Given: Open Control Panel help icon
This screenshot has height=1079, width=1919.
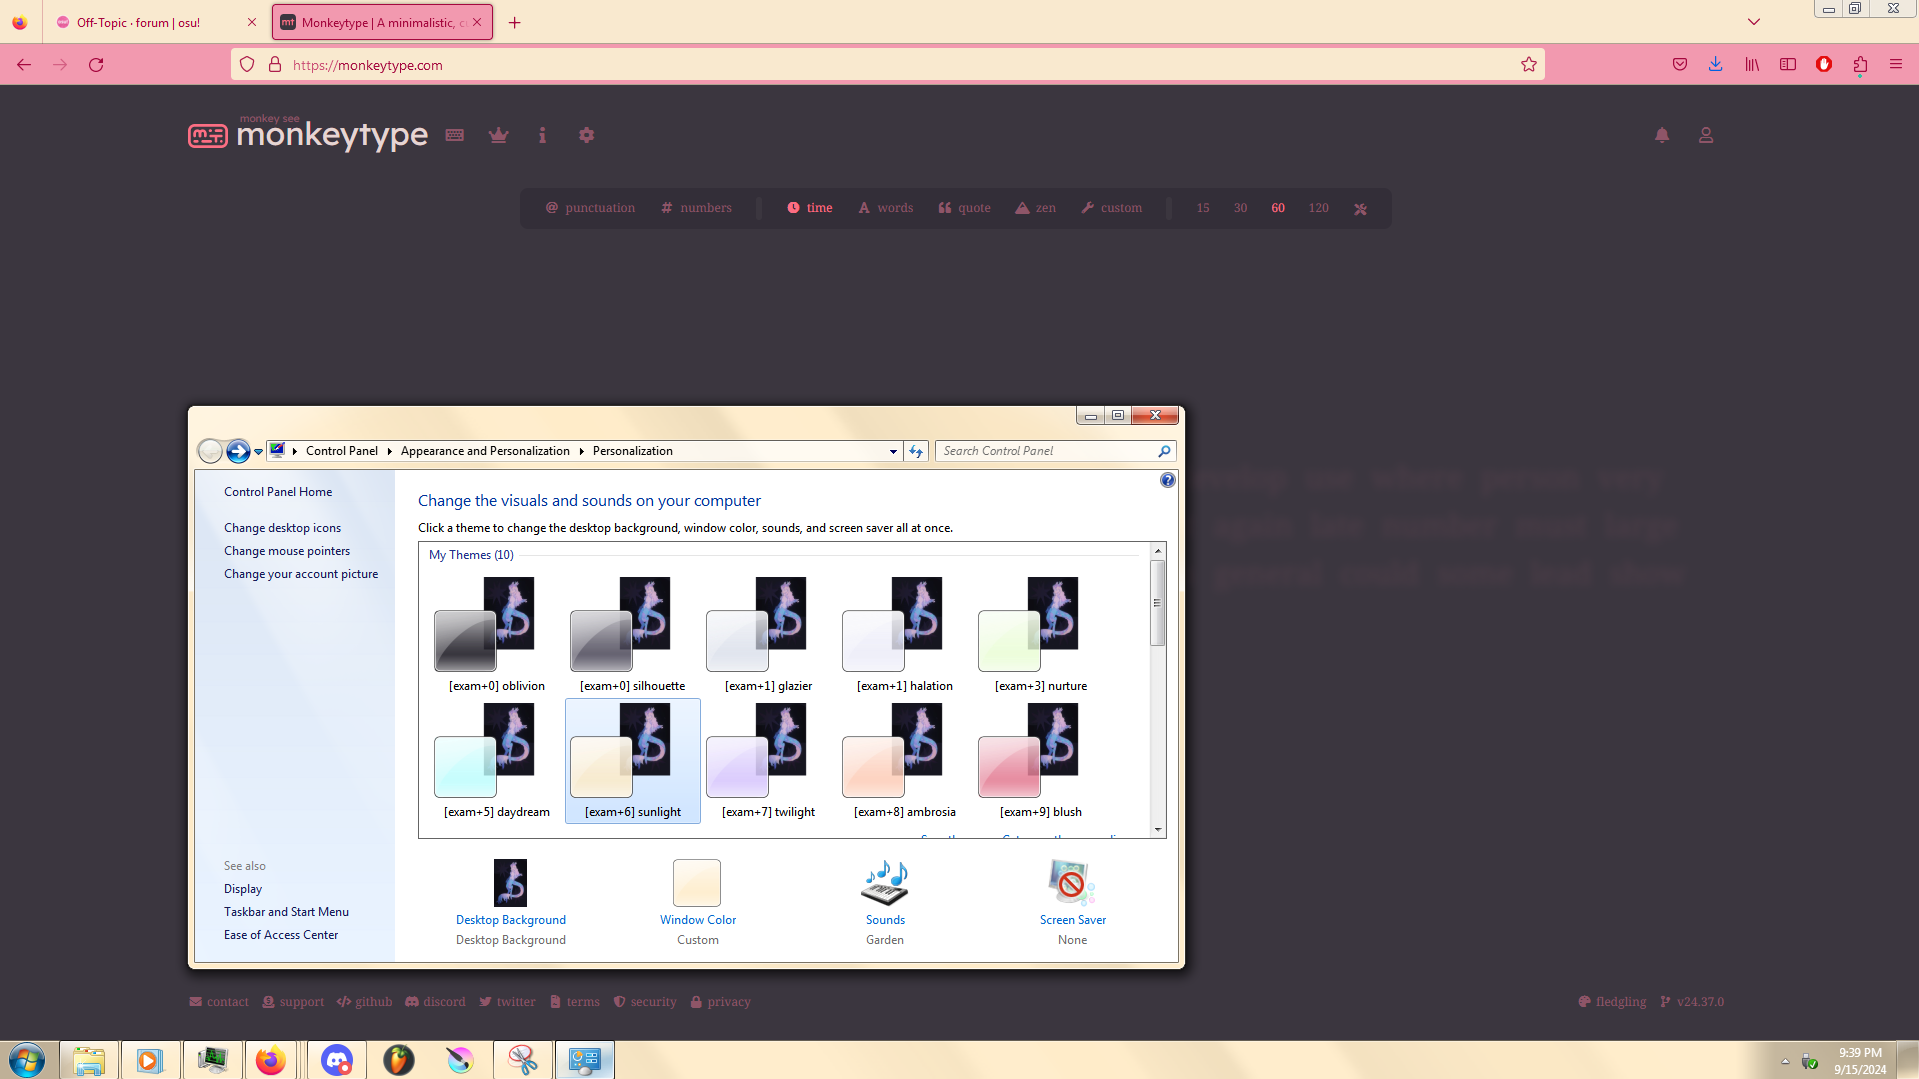Looking at the screenshot, I should tap(1167, 481).
